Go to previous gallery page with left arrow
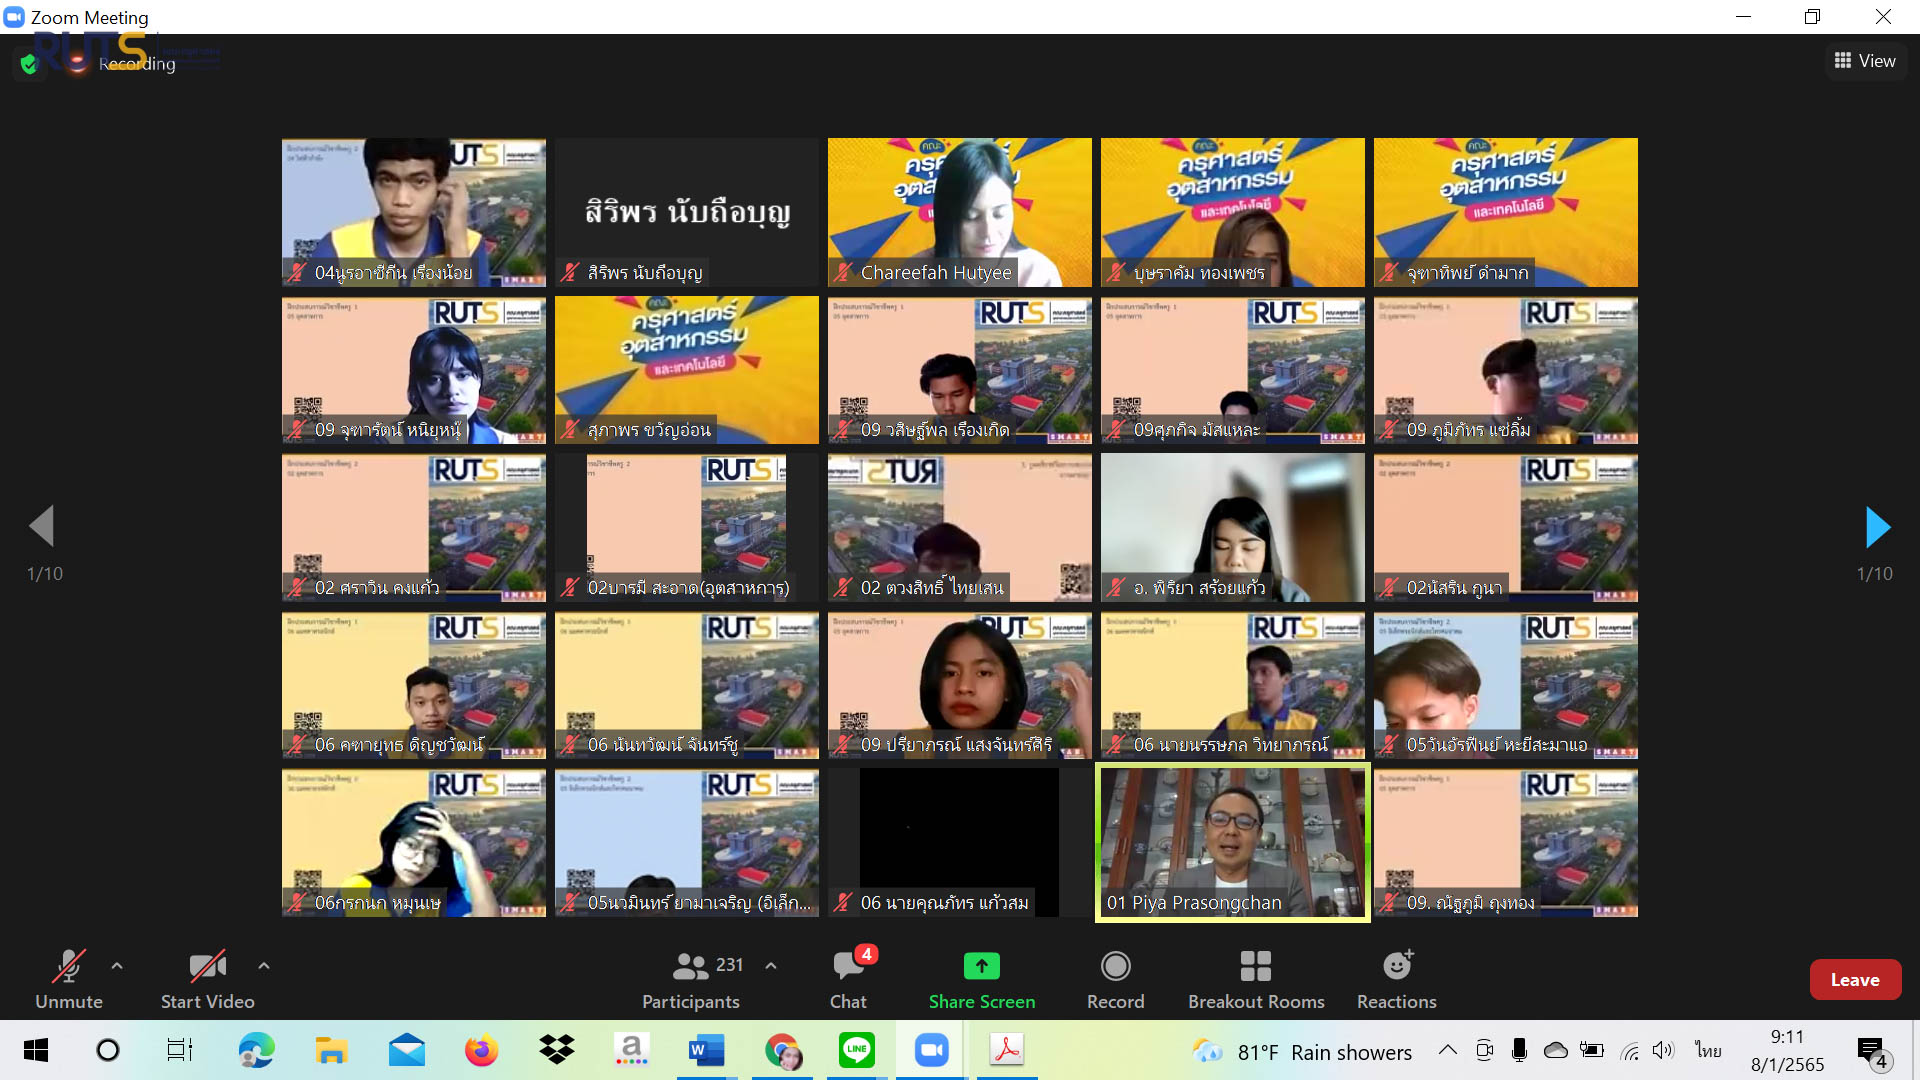Viewport: 1920px width, 1080px height. point(42,526)
